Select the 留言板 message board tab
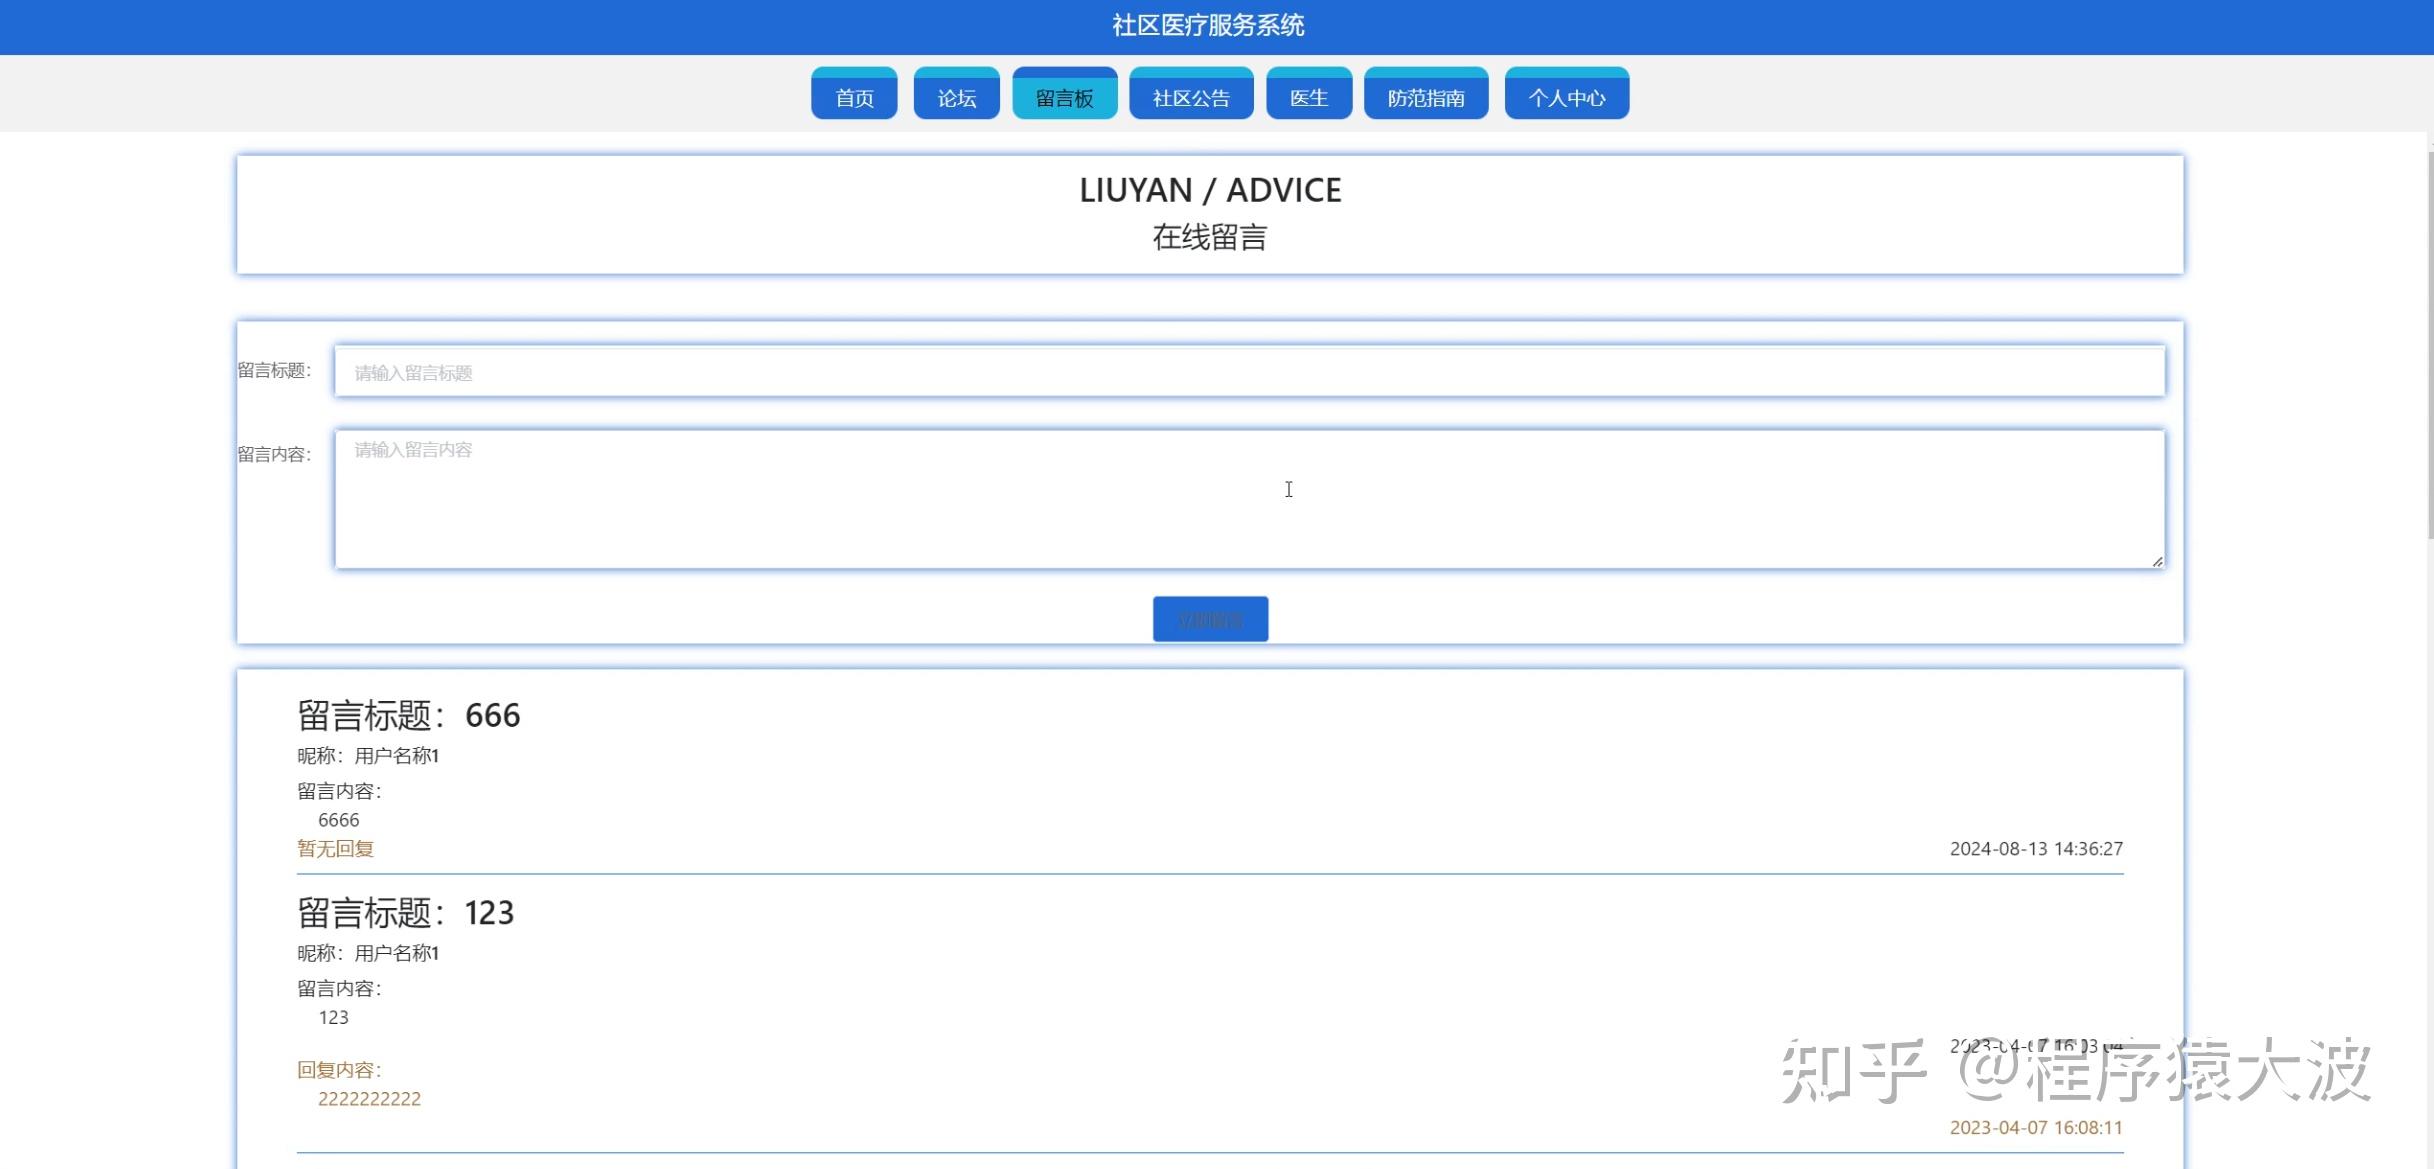Image resolution: width=2434 pixels, height=1169 pixels. point(1064,96)
